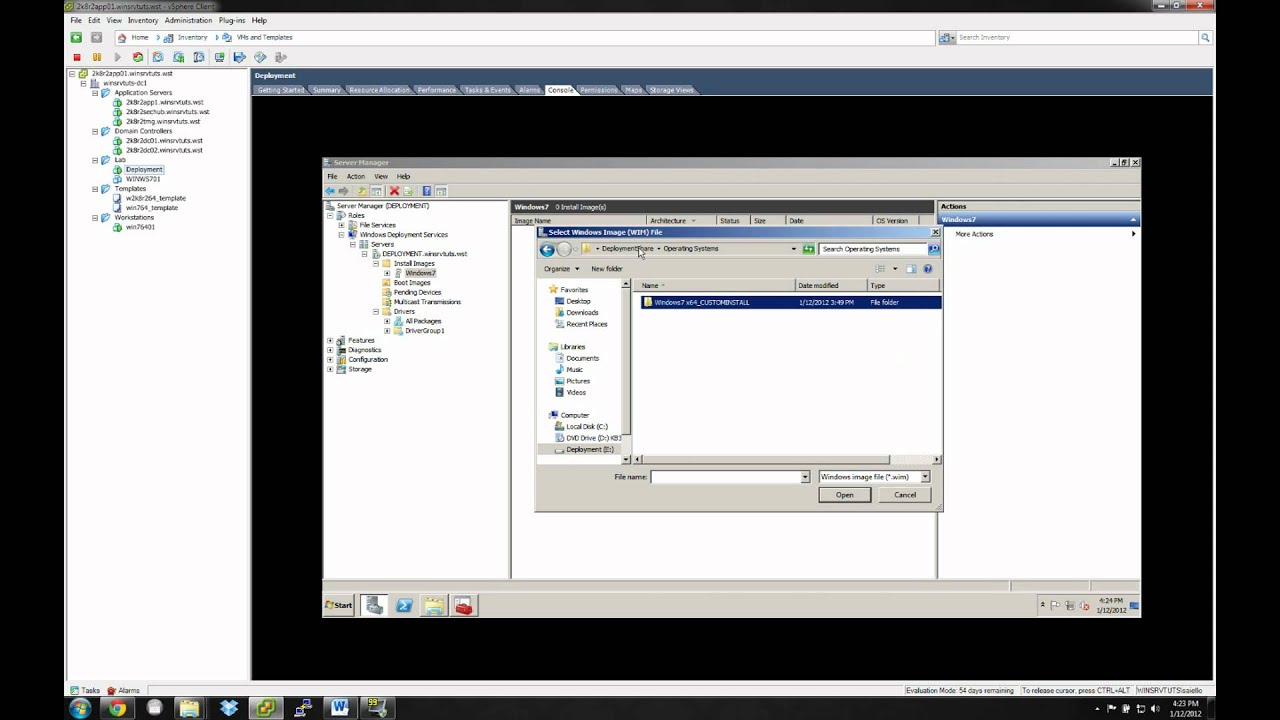Open the change view dropdown arrow in file dialog
The height and width of the screenshot is (720, 1280).
point(895,269)
